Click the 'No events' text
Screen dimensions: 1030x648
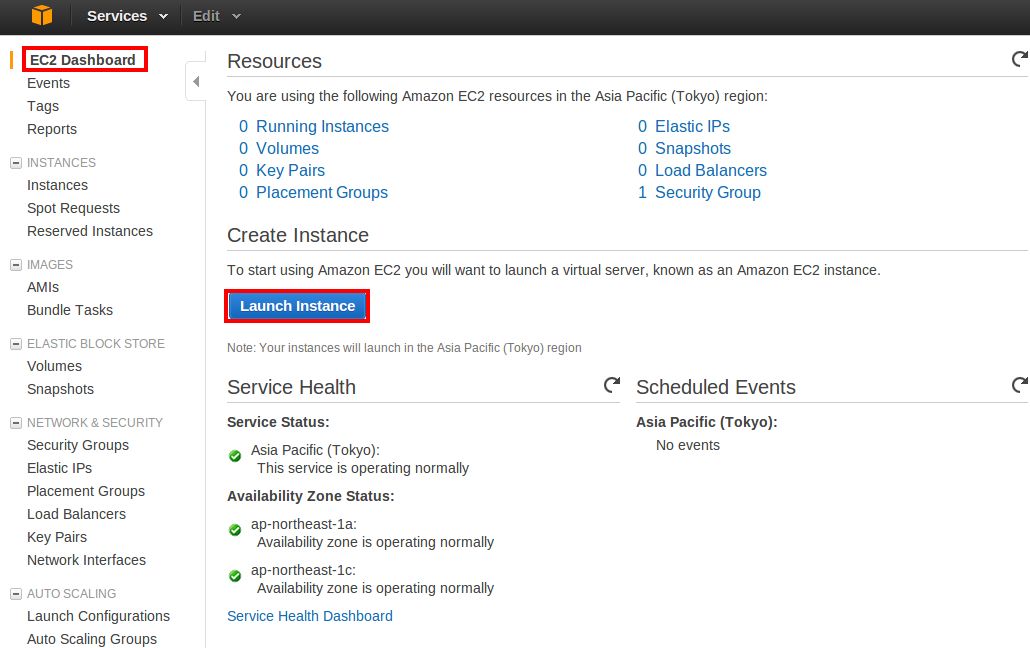click(688, 445)
